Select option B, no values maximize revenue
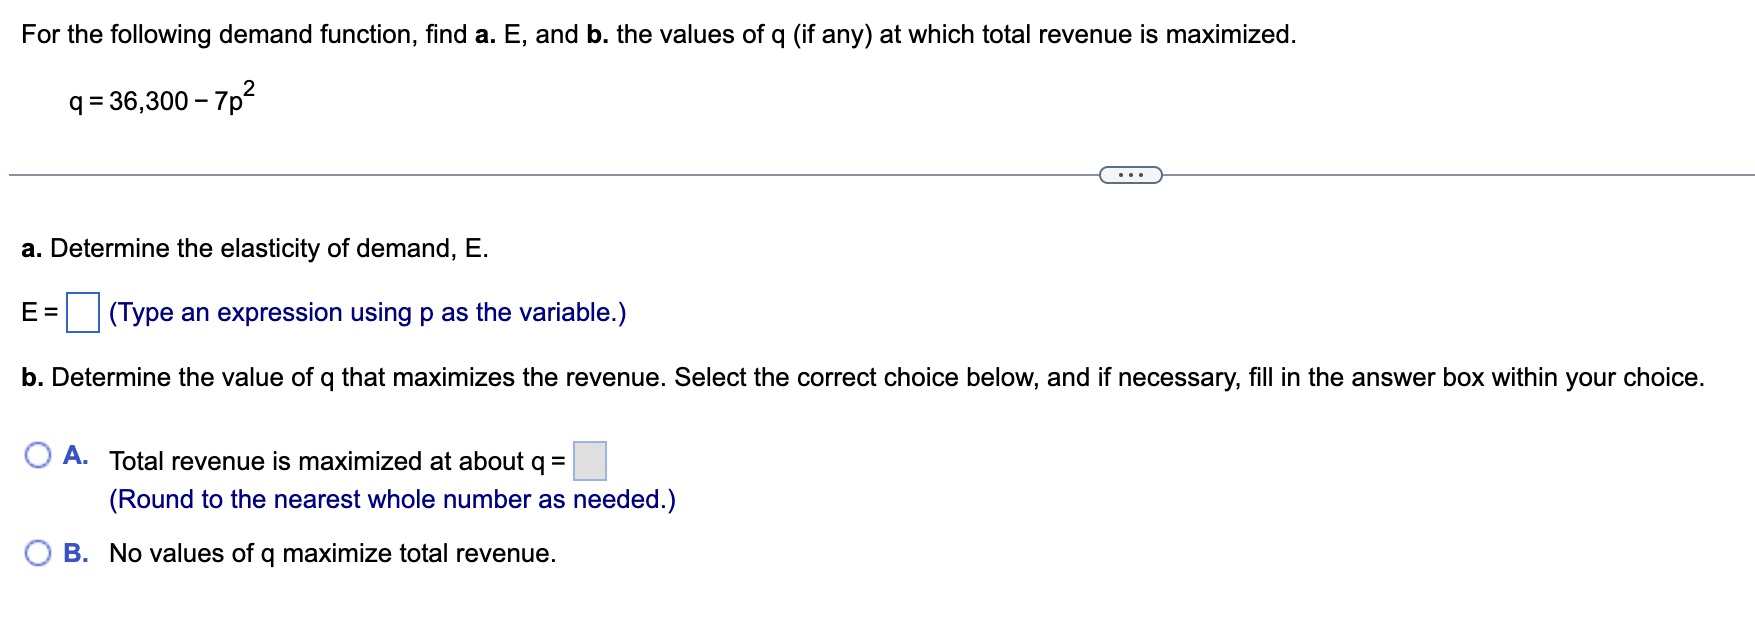The height and width of the screenshot is (633, 1755). (x=37, y=551)
